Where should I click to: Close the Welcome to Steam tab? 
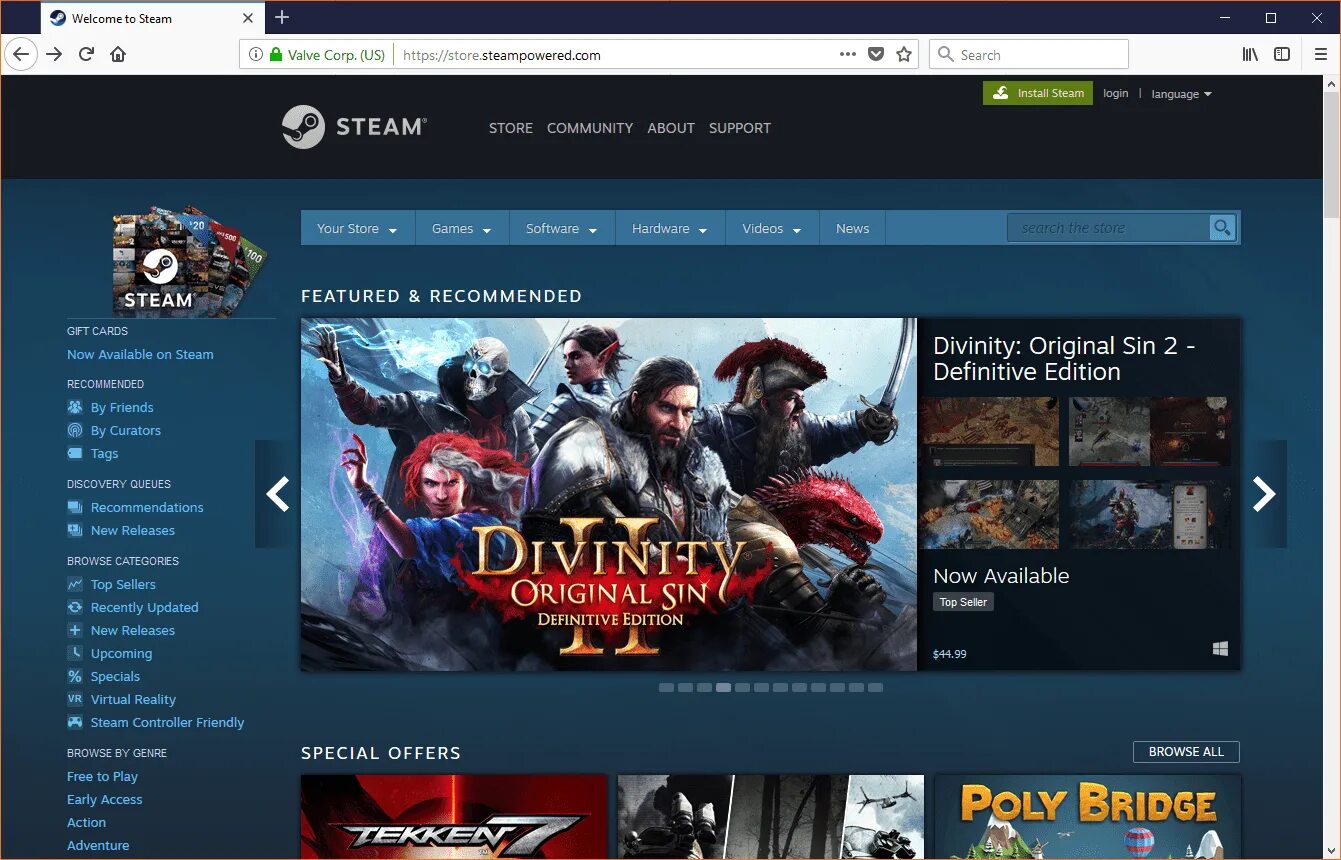coord(248,18)
